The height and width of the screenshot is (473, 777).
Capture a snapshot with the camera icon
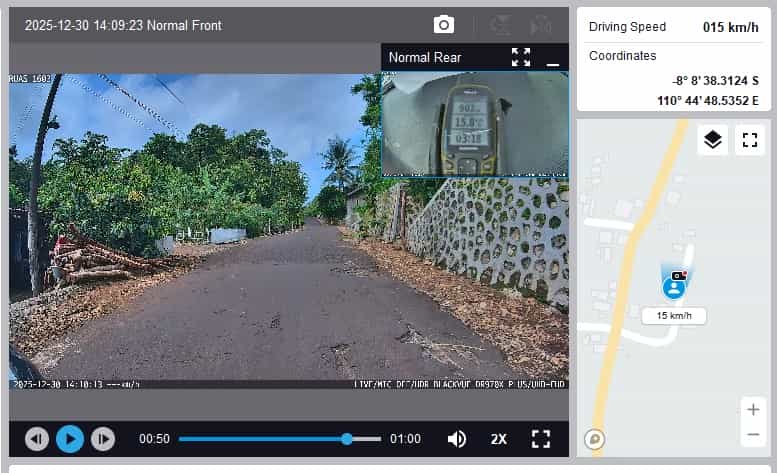click(444, 25)
